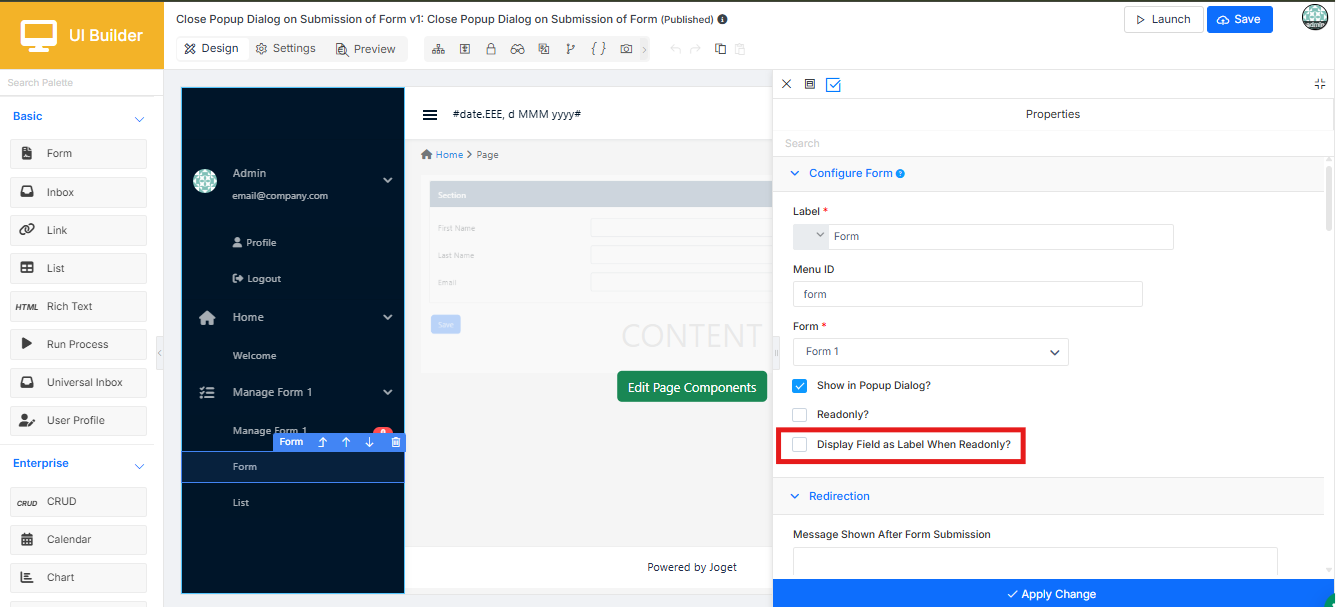Switch to the Settings tab
The height and width of the screenshot is (607, 1336).
pyautogui.click(x=286, y=49)
